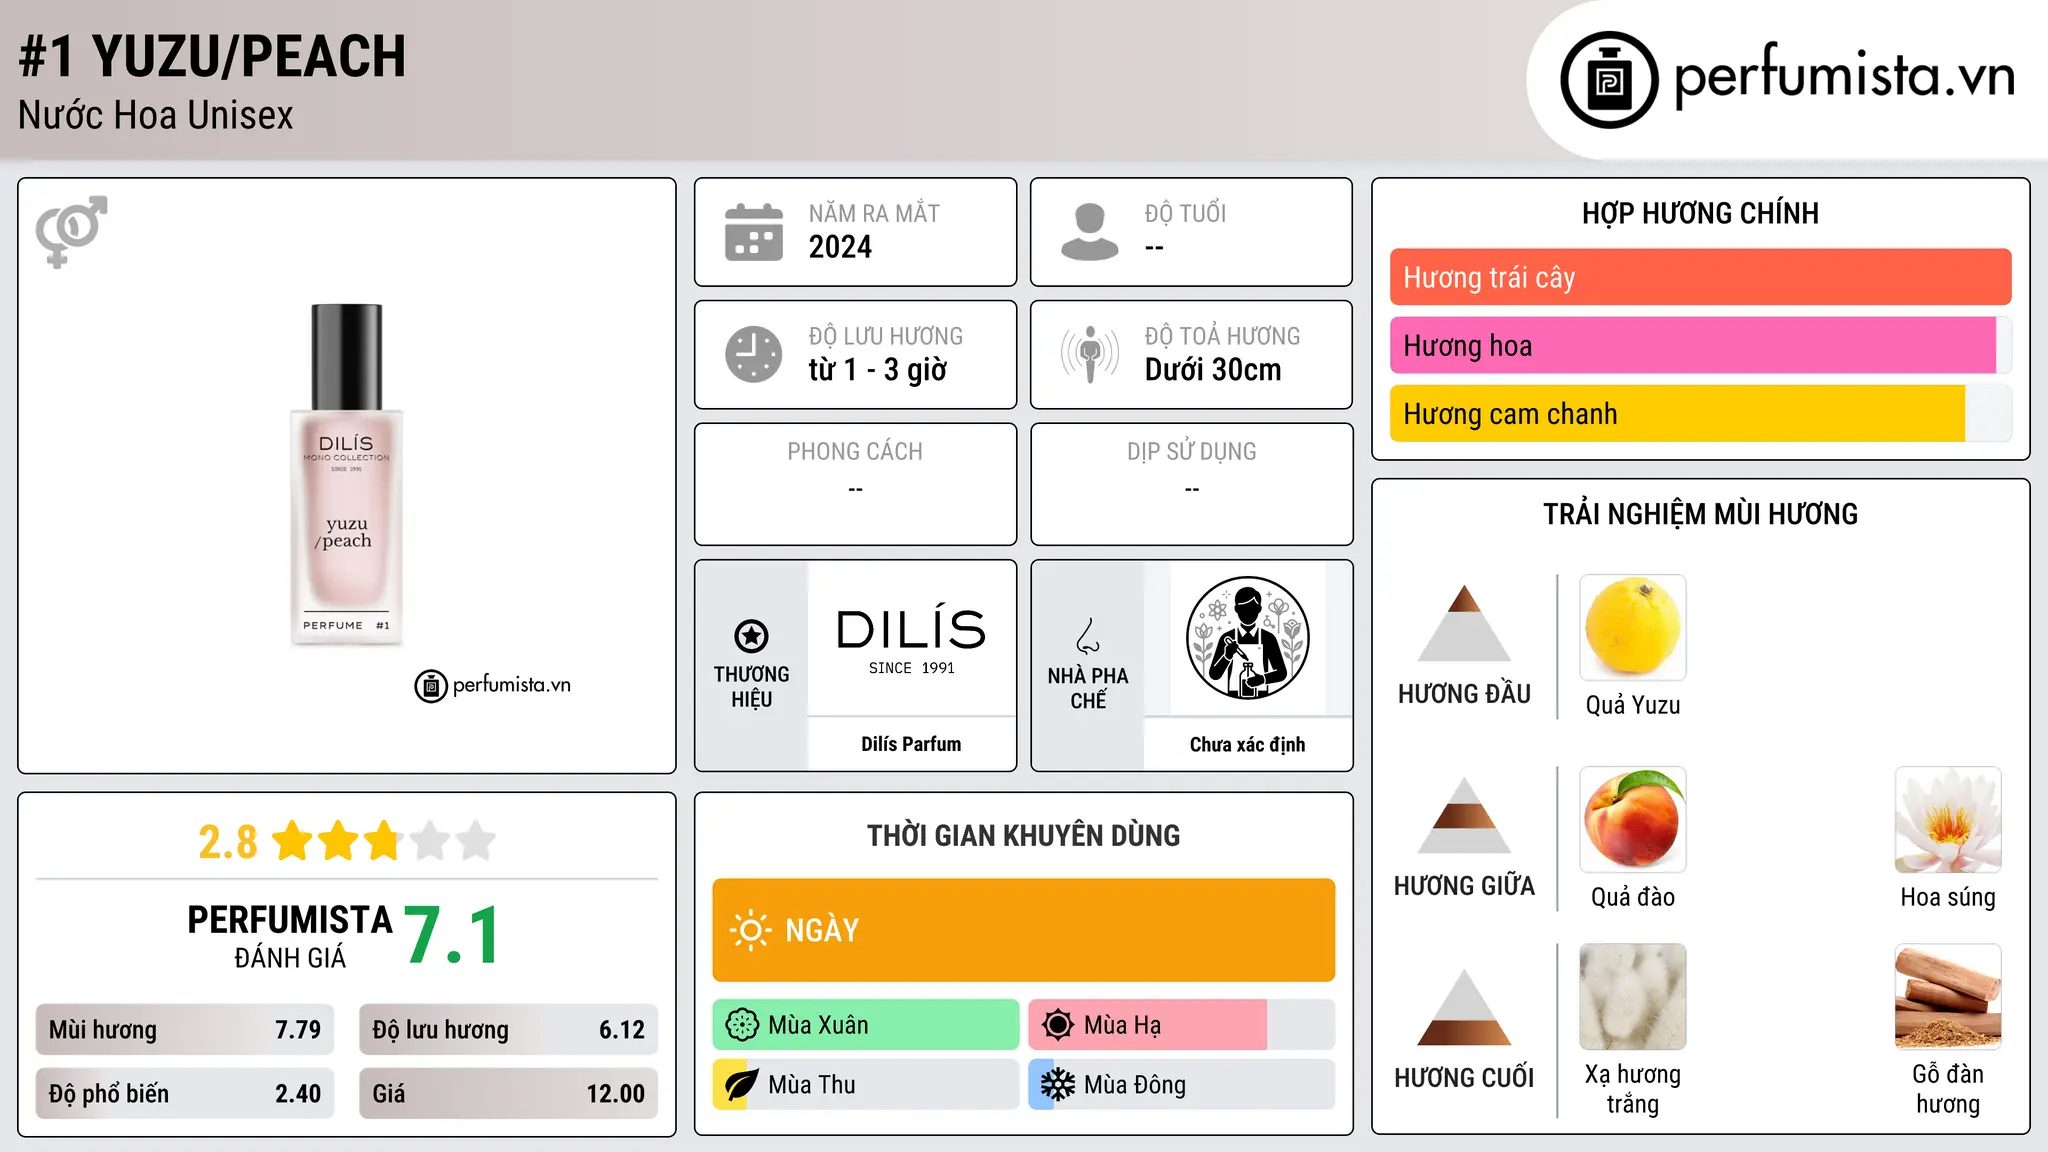Click the DILÍS Since 1991 brand logo

point(911,640)
